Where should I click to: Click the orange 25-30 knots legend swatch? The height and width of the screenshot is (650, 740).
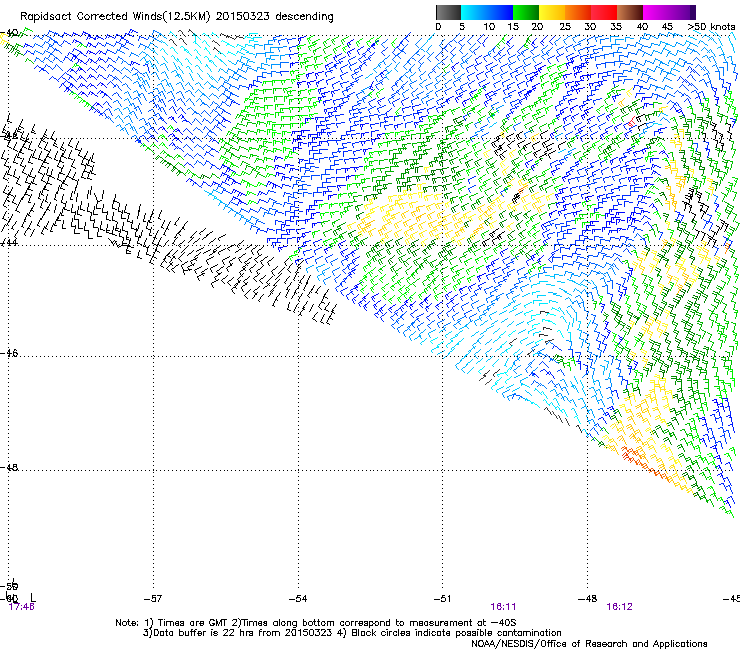[x=578, y=12]
